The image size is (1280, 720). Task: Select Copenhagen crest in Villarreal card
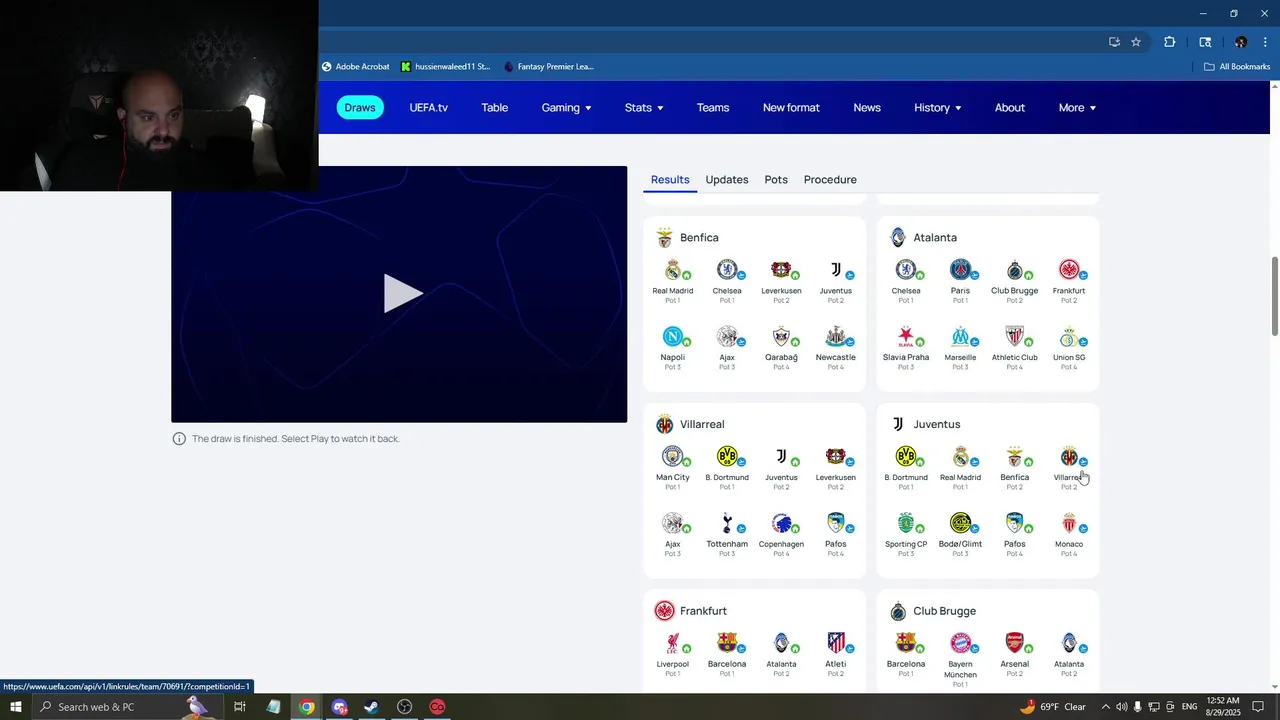781,523
